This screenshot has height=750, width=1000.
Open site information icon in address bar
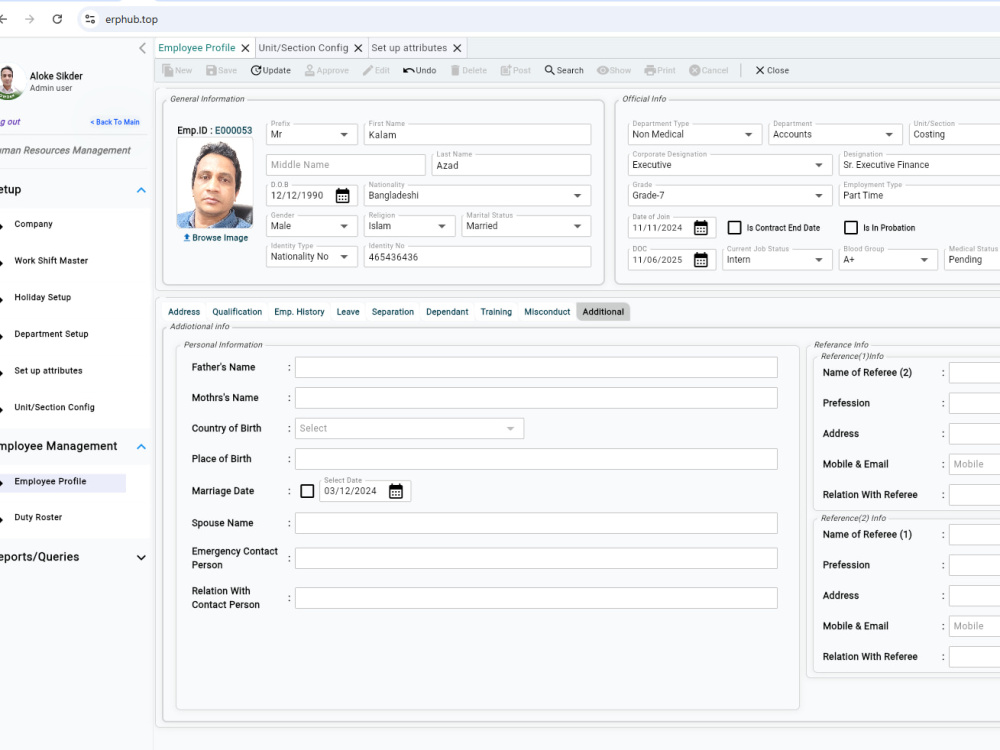[90, 19]
